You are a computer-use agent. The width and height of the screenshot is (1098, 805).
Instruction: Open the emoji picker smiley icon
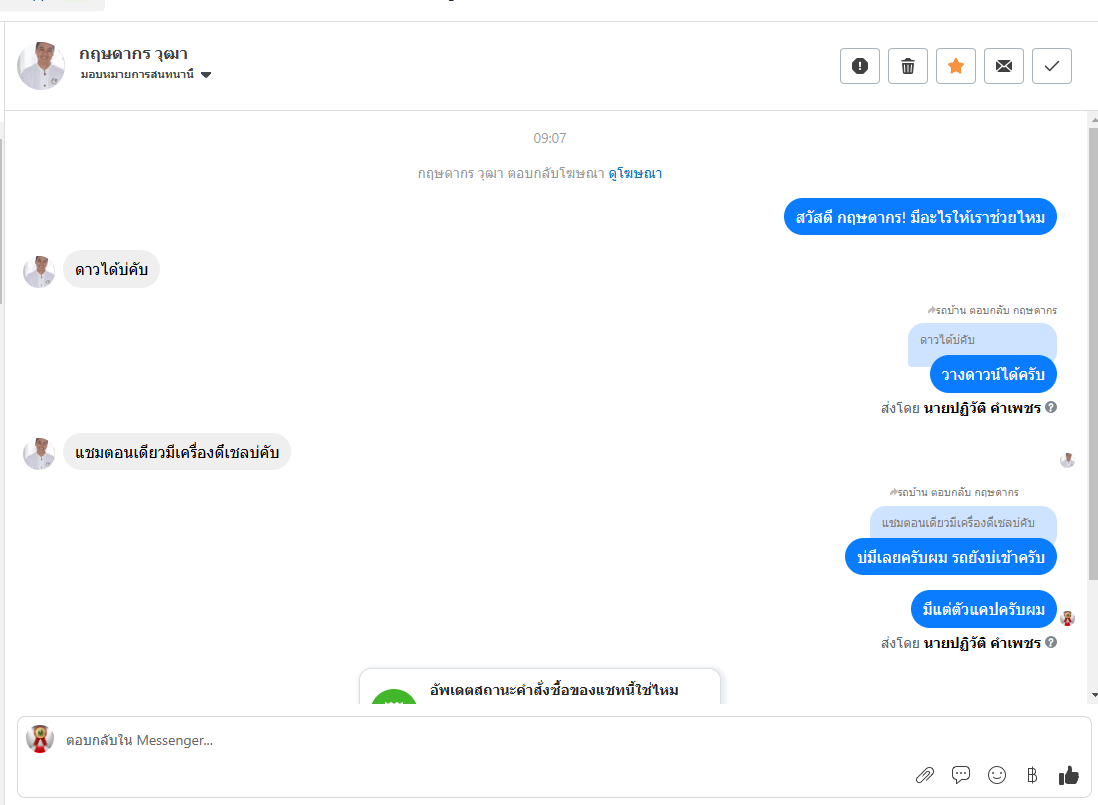pos(996,775)
